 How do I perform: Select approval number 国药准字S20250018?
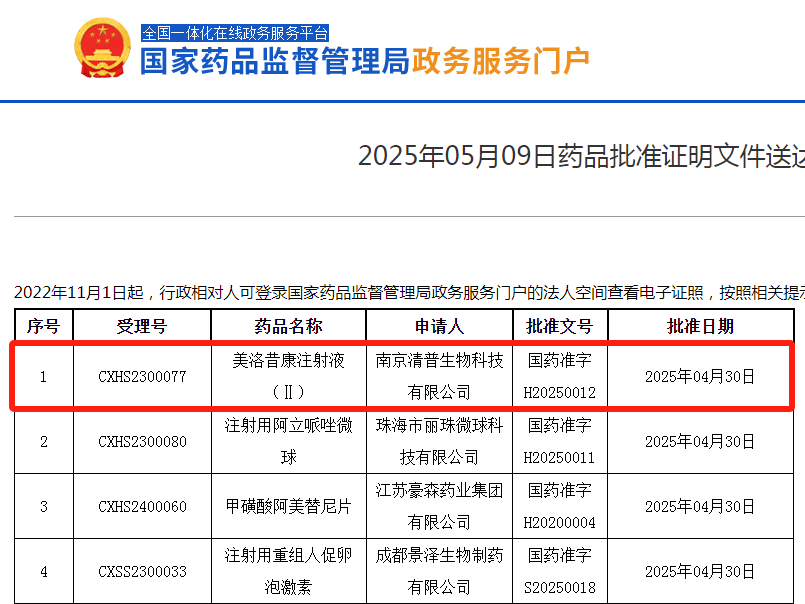click(x=560, y=572)
